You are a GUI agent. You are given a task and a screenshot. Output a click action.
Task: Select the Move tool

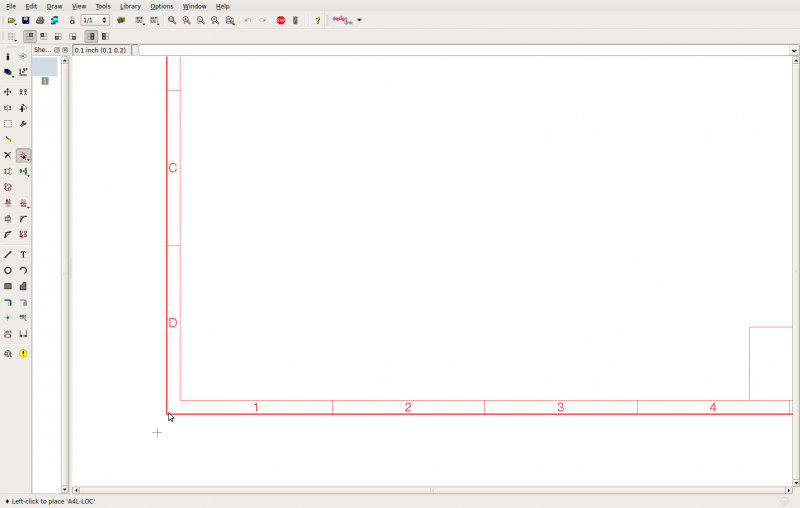[8, 92]
